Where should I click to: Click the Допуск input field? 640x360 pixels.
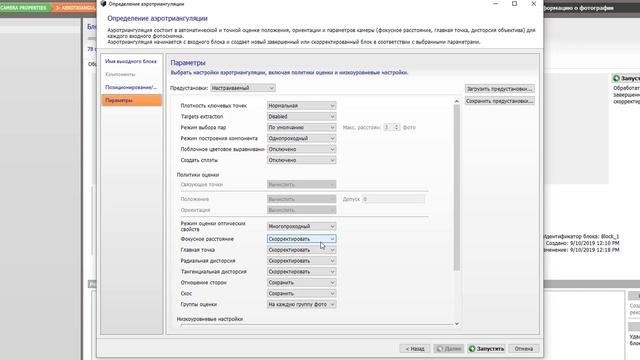[x=393, y=199]
